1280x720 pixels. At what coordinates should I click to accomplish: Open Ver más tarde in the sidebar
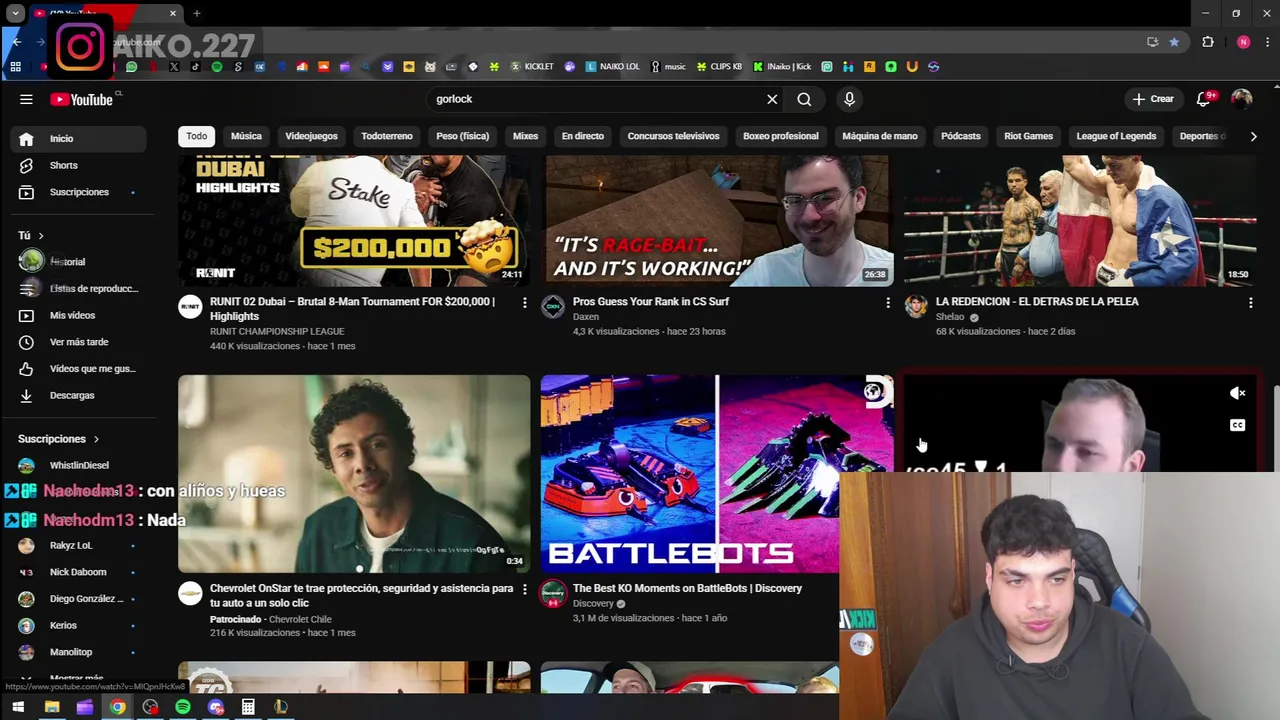click(79, 342)
